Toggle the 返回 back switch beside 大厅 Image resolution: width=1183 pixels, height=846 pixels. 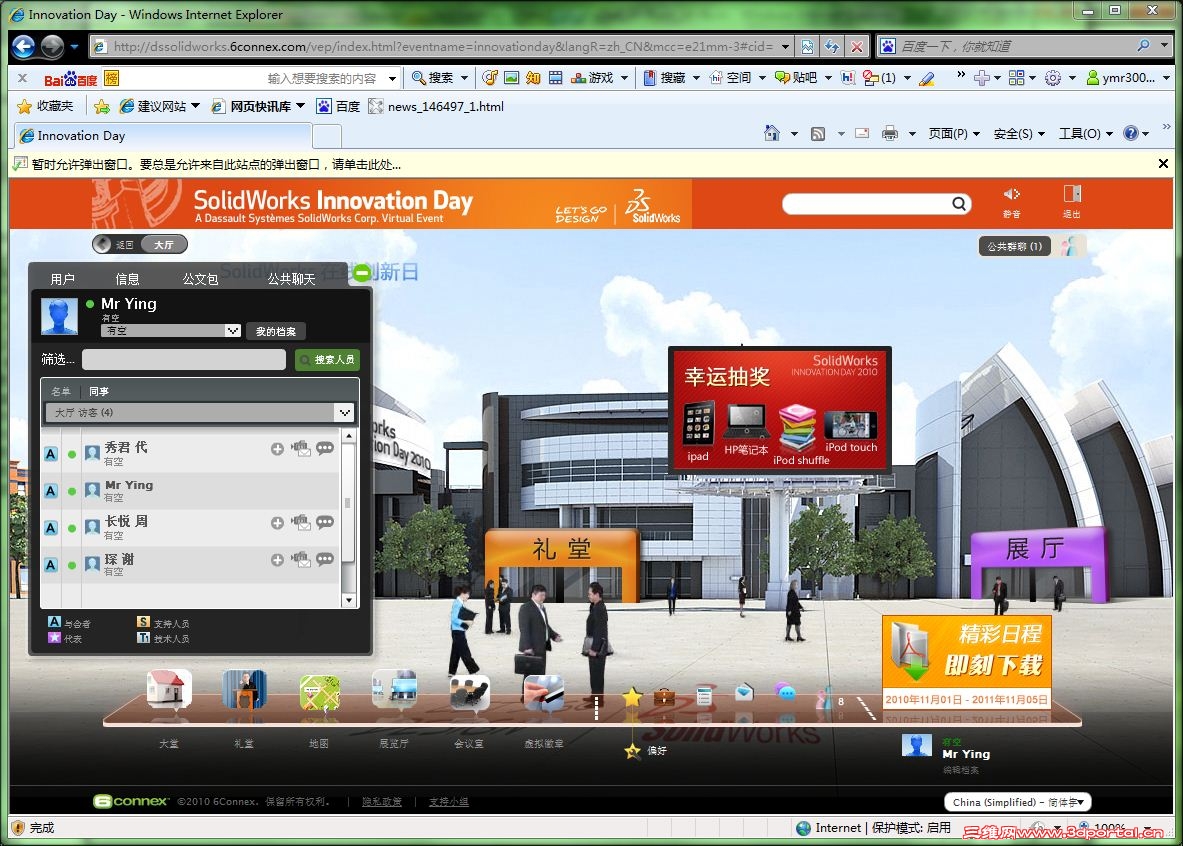pyautogui.click(x=114, y=245)
